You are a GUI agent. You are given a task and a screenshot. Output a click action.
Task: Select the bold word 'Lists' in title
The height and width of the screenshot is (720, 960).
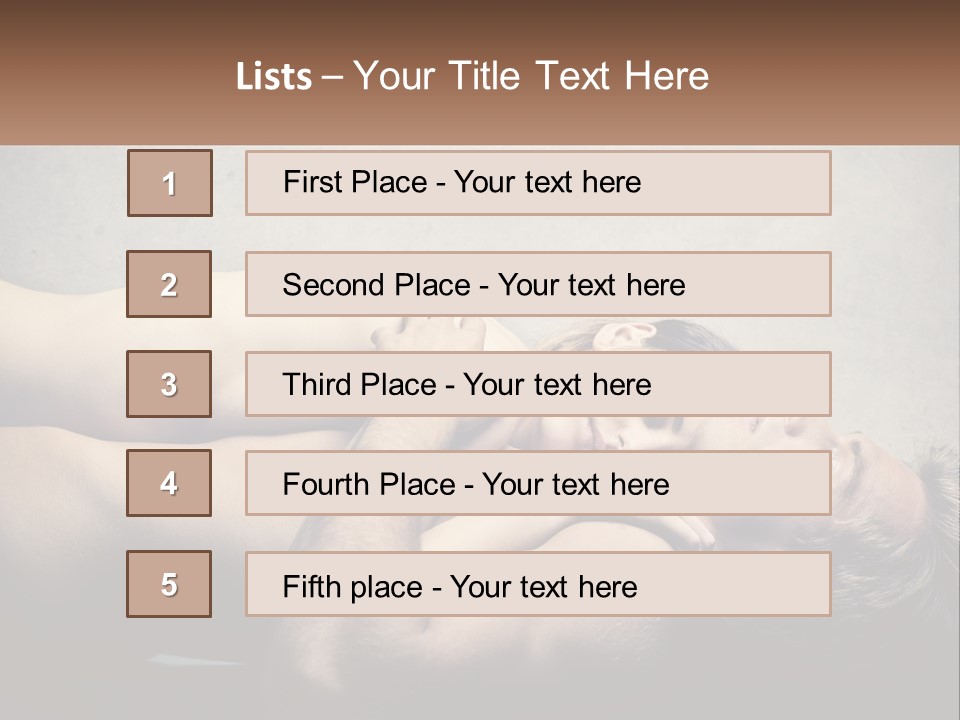[x=274, y=76]
